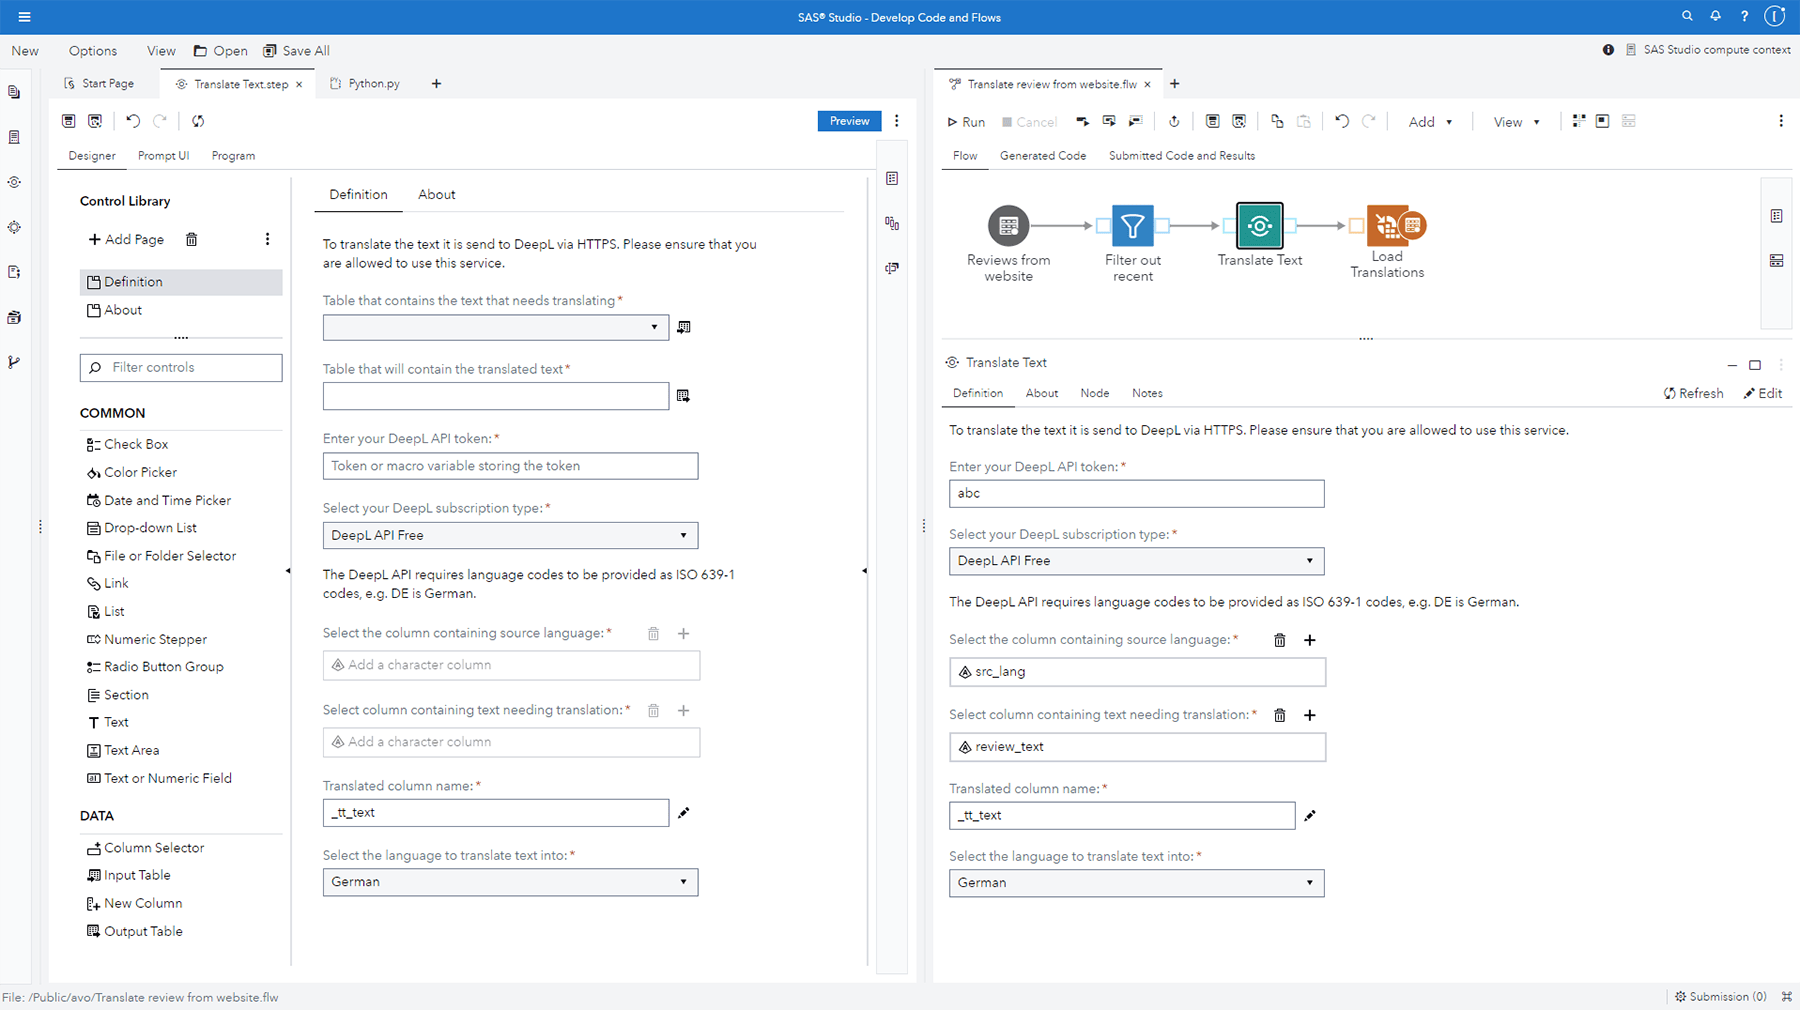1800x1010 pixels.
Task: Switch to the Generated Code tab
Action: 1042,155
